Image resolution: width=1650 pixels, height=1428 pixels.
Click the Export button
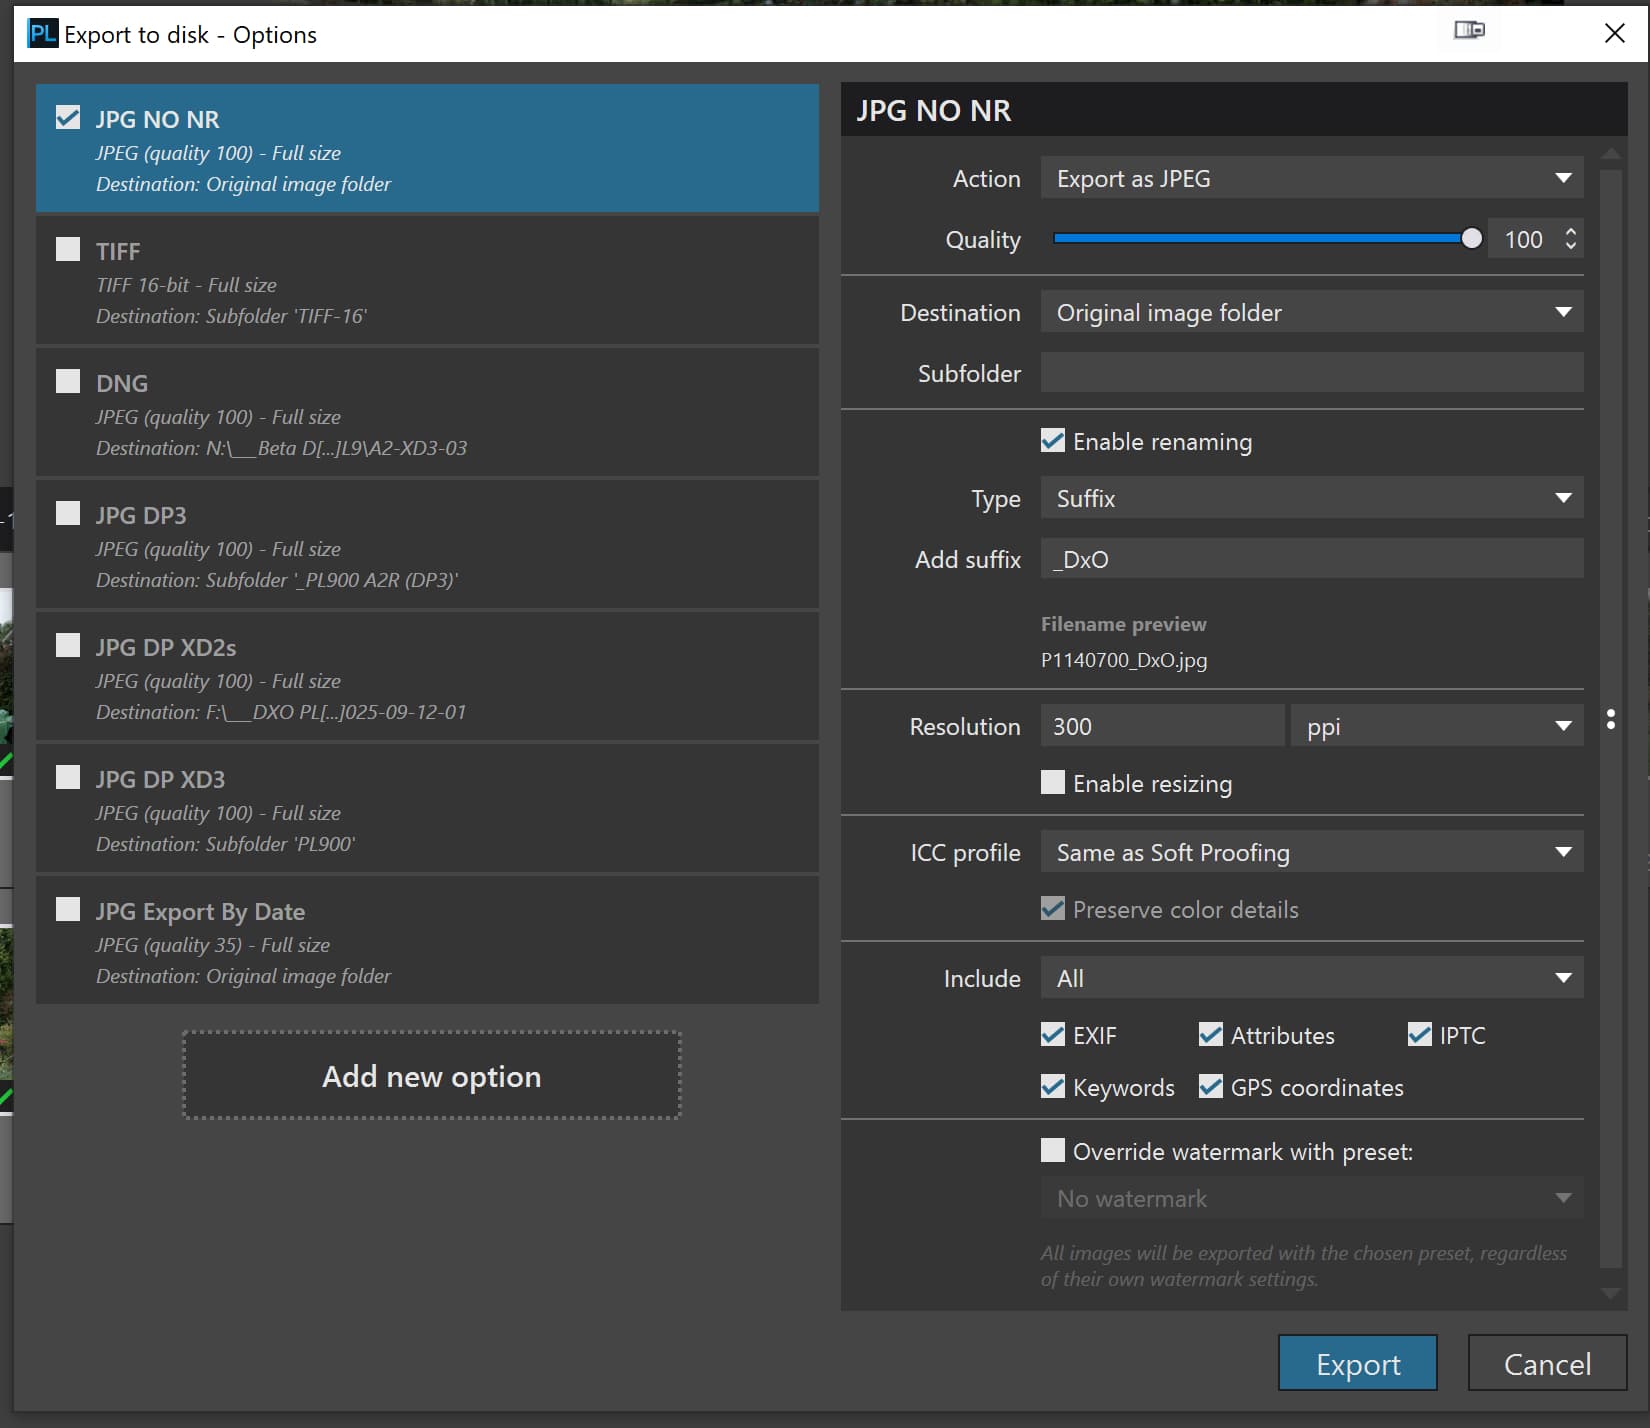pos(1357,1363)
